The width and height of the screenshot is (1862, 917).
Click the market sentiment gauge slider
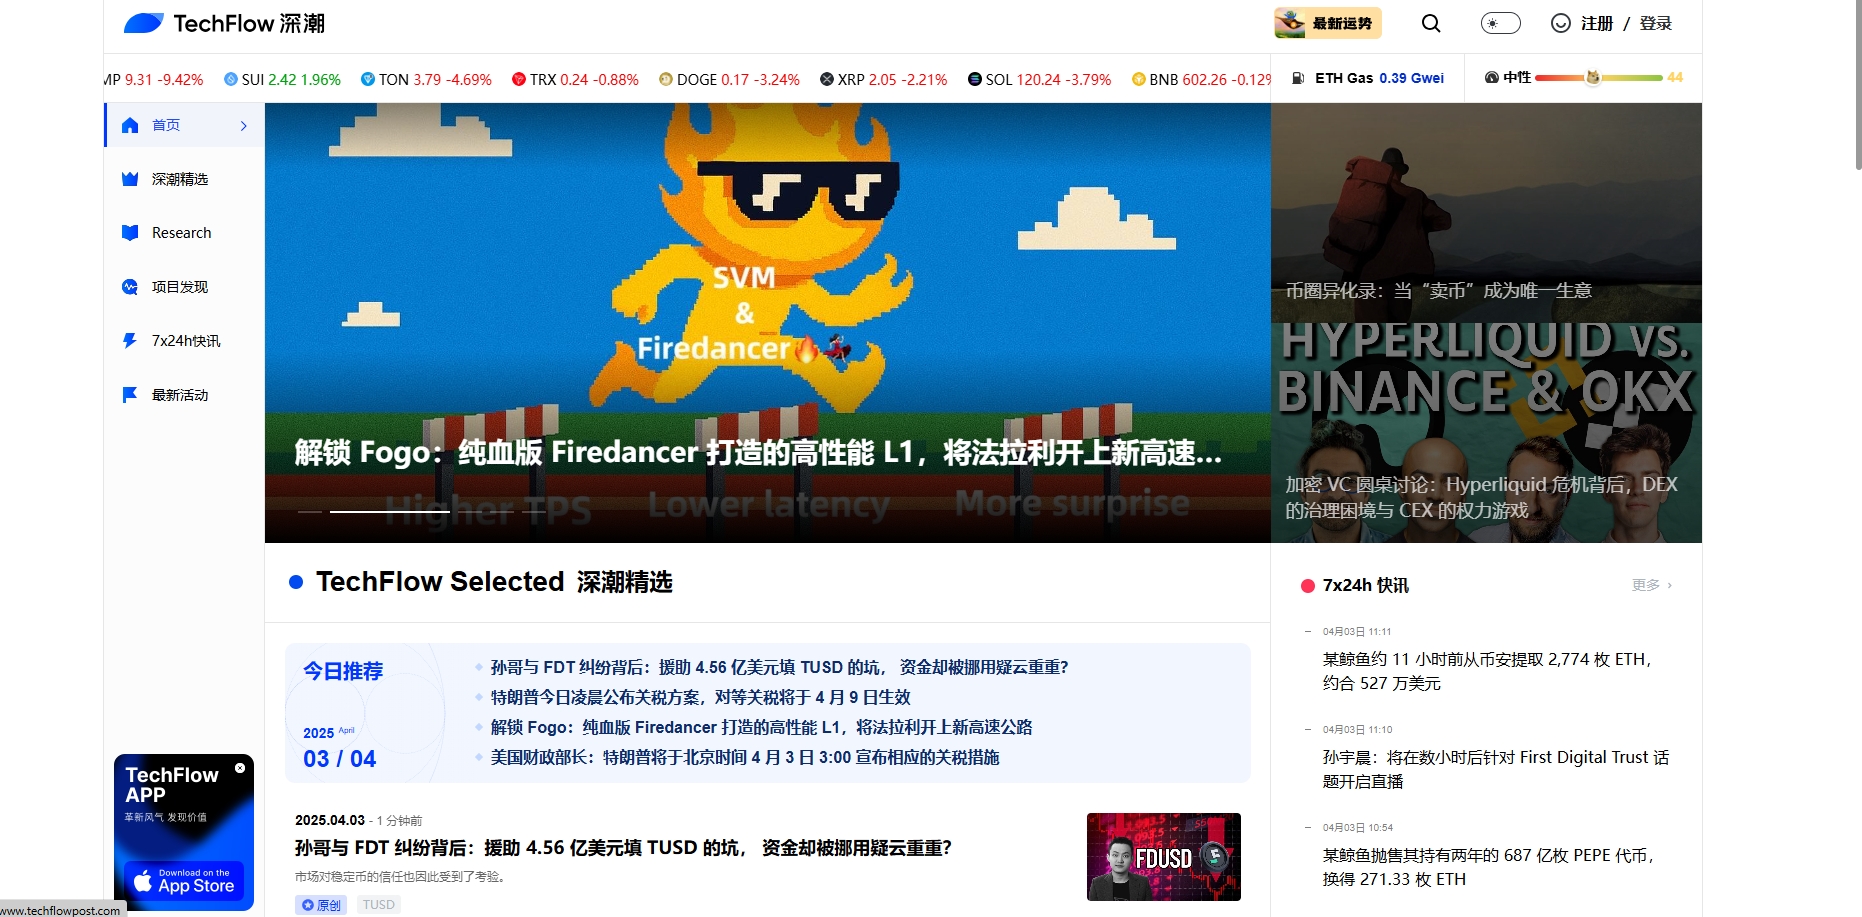[1597, 78]
